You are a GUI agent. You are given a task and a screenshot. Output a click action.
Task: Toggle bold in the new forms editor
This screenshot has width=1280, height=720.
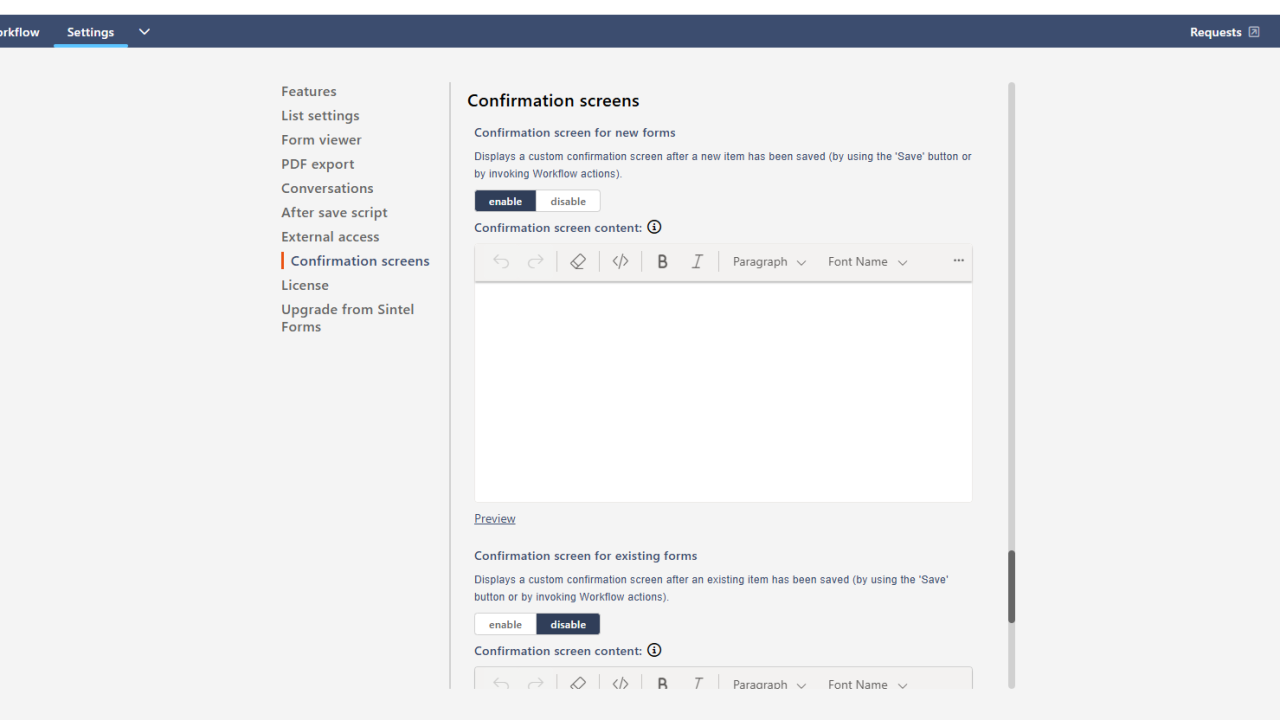point(662,262)
